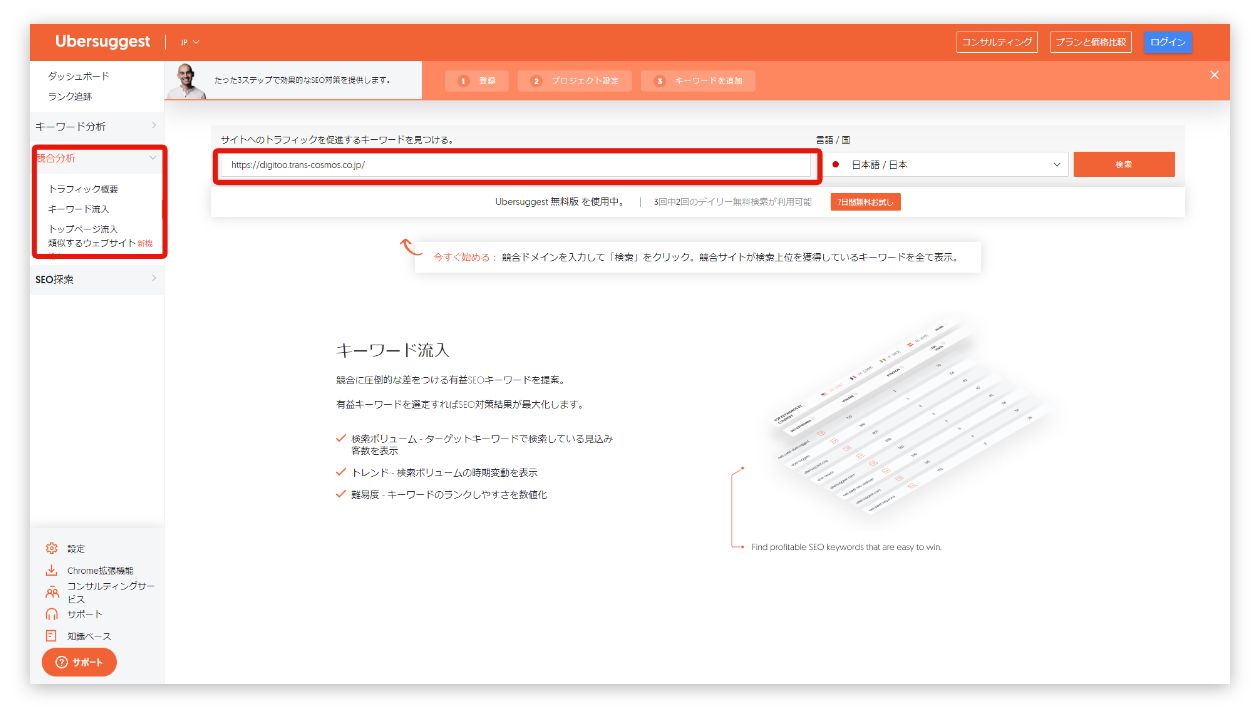Screen dimensions: 1260x718
Task: Expand キーワード分析 section
Action: pos(97,126)
